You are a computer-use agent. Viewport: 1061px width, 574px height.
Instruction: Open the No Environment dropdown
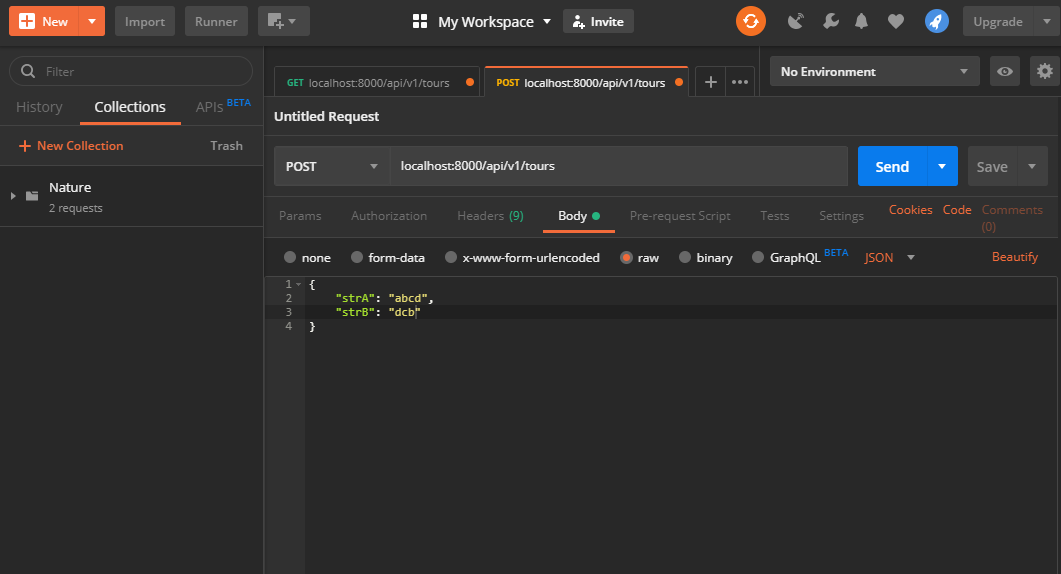click(875, 71)
